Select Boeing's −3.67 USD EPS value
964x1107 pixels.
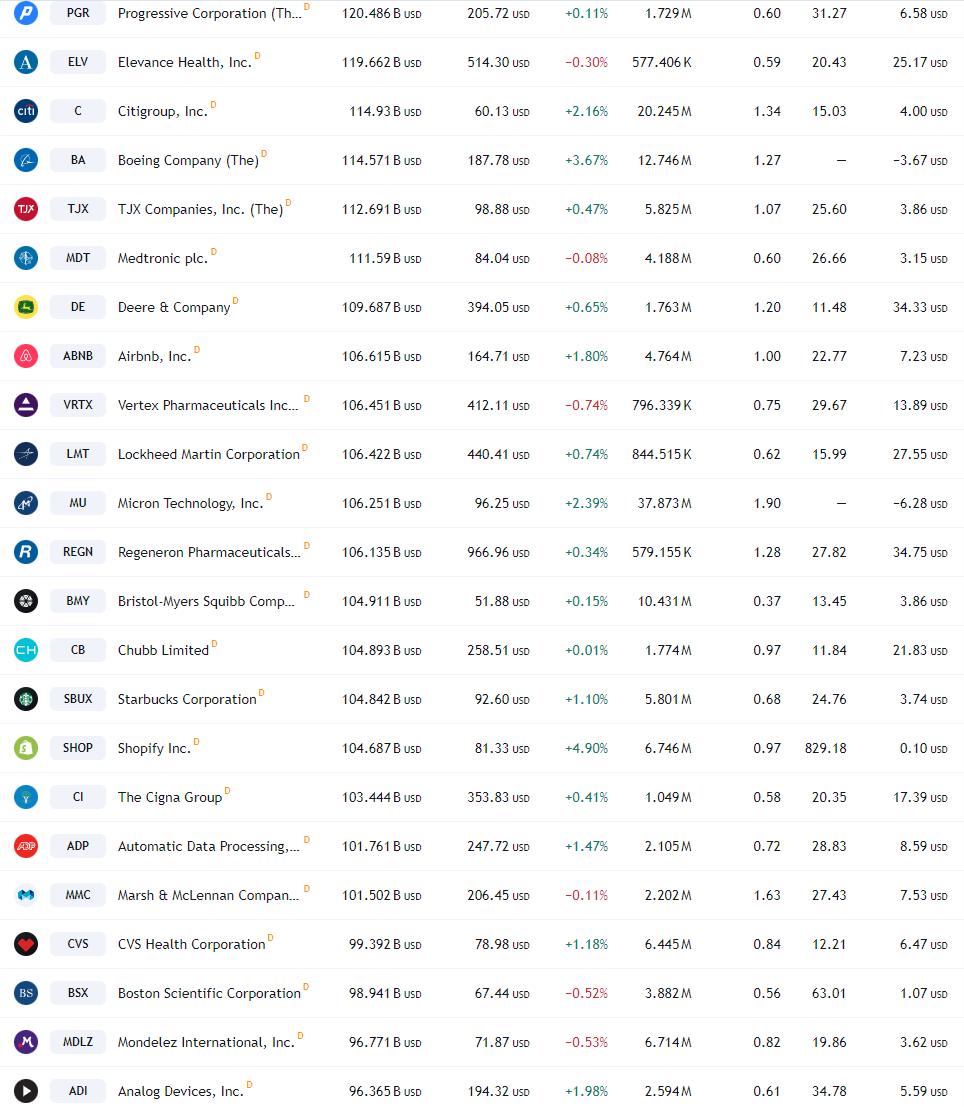click(x=920, y=160)
